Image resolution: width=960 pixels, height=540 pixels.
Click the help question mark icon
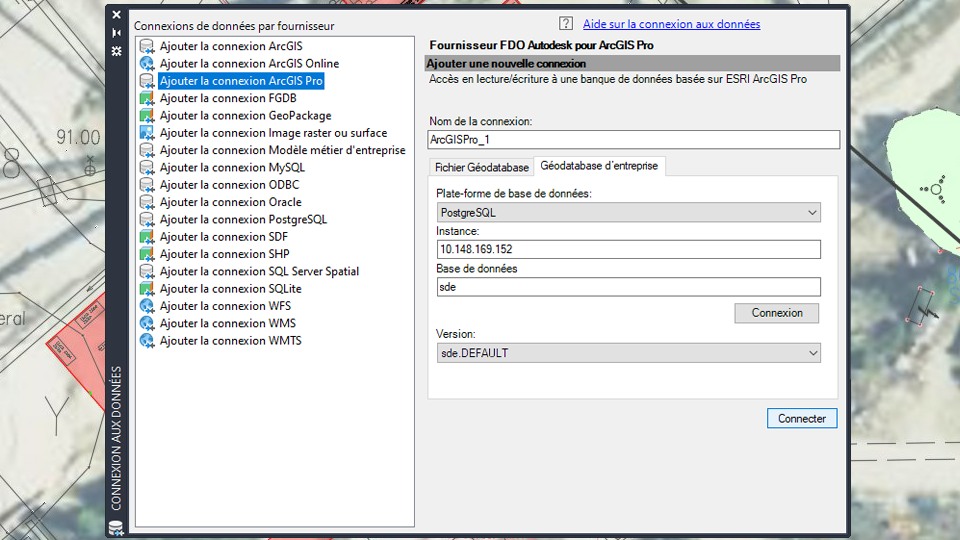tap(566, 23)
